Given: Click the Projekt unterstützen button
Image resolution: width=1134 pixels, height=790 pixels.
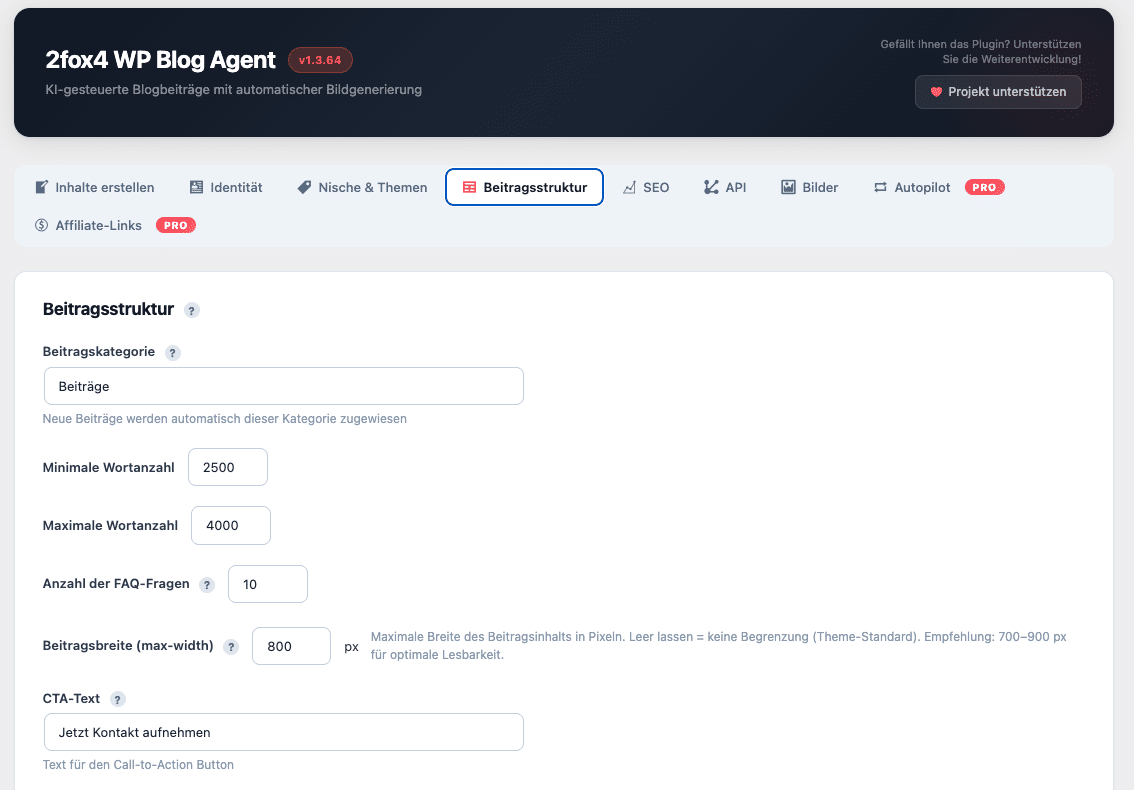Looking at the screenshot, I should tap(997, 91).
